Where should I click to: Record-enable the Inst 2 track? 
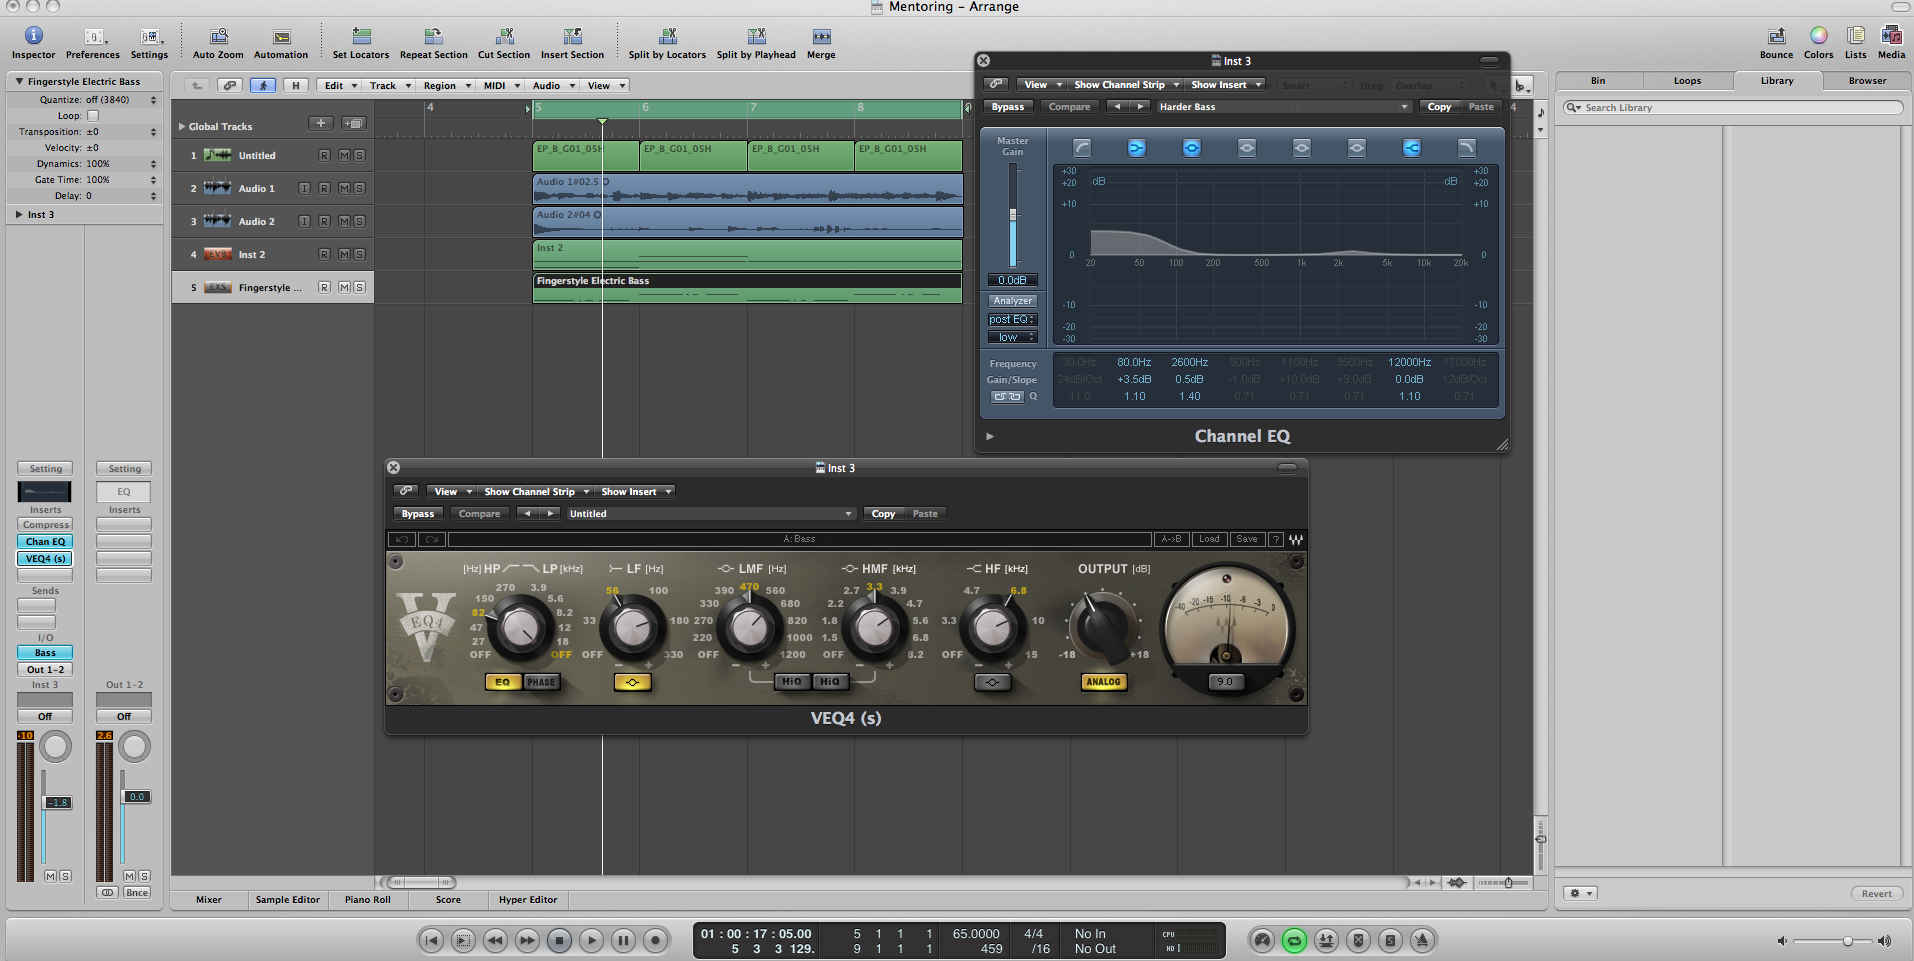324,254
